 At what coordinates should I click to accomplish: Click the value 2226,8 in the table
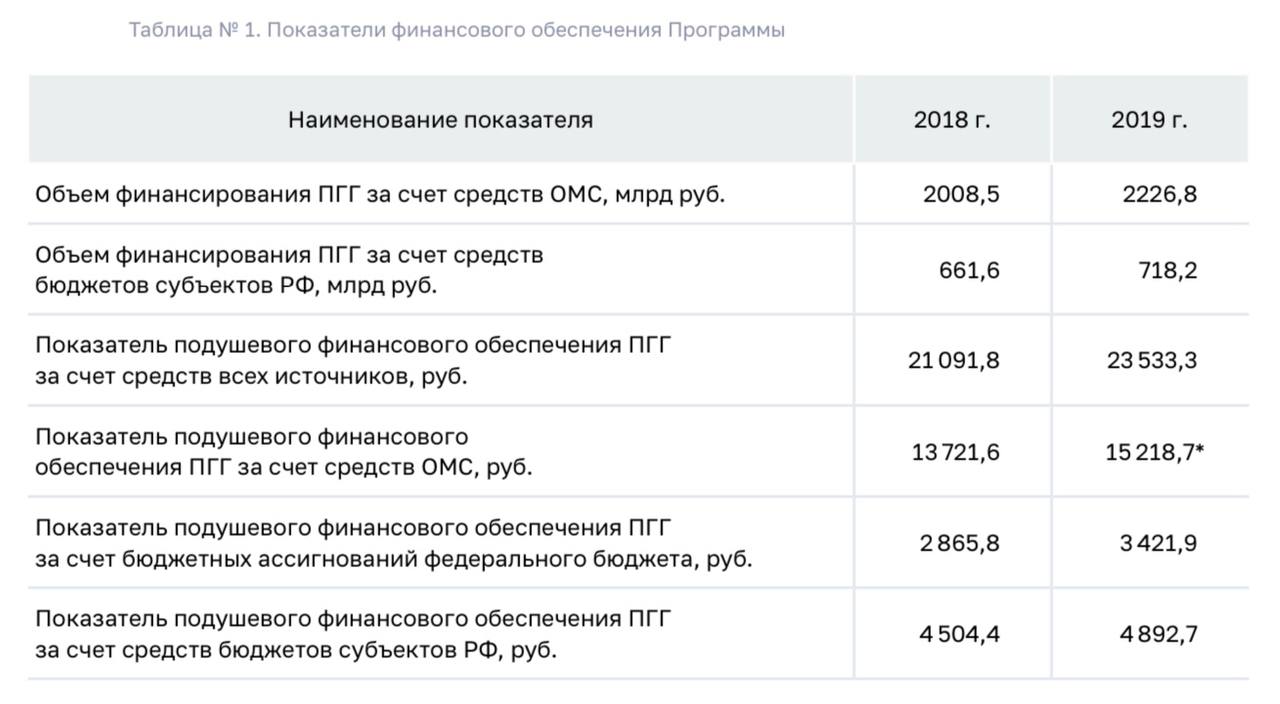pyautogui.click(x=1159, y=194)
